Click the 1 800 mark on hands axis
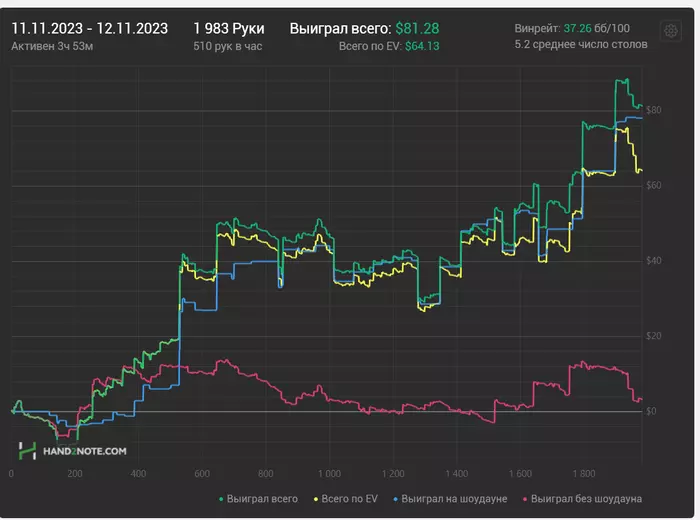700x520 pixels. (583, 474)
